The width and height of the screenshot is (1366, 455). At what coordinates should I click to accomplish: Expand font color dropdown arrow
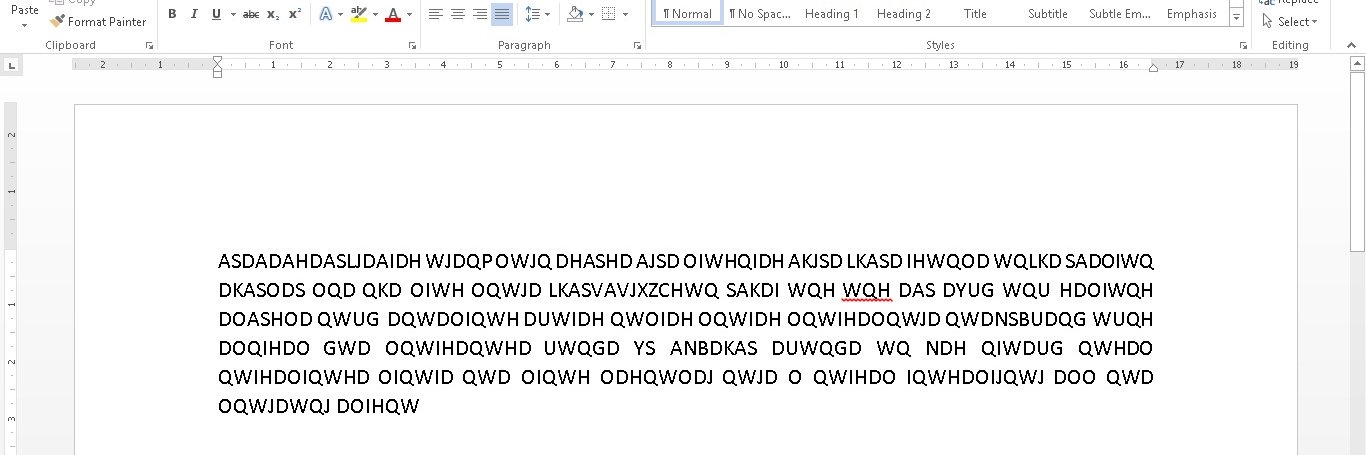pos(409,14)
